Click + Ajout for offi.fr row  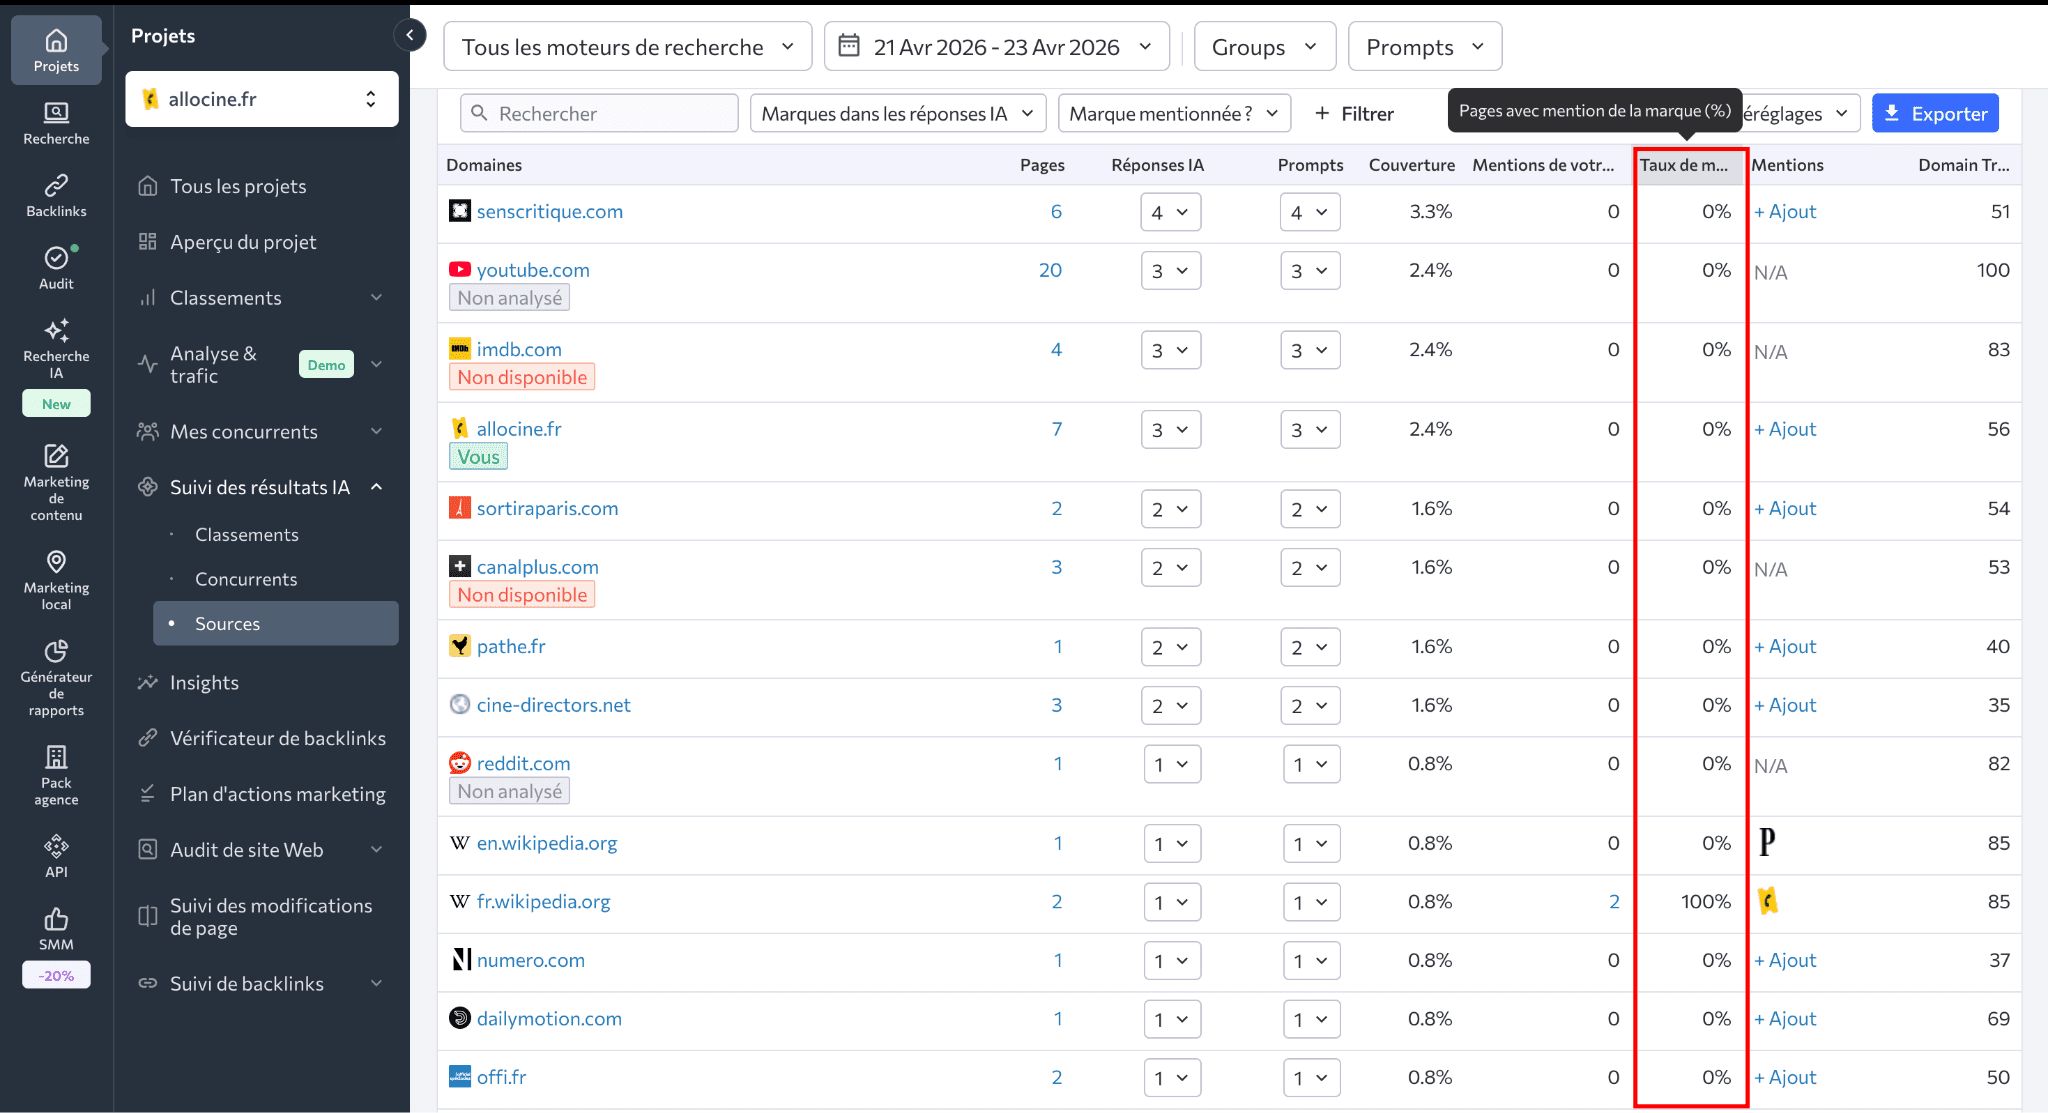pyautogui.click(x=1785, y=1077)
